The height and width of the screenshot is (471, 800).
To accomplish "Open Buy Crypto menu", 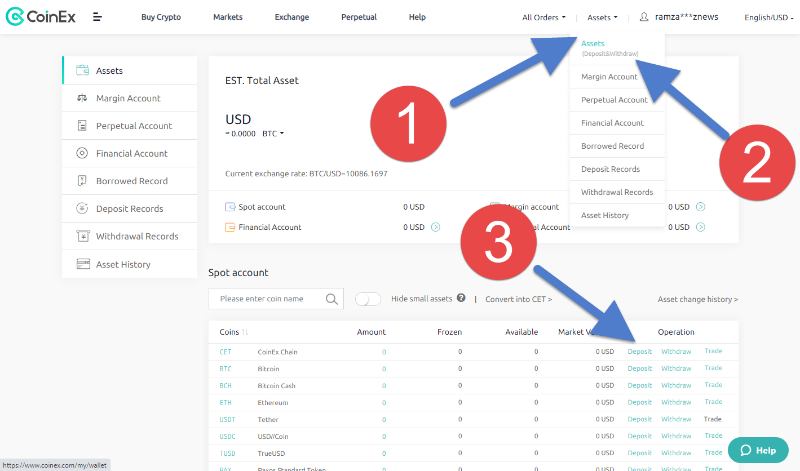I will (x=161, y=17).
